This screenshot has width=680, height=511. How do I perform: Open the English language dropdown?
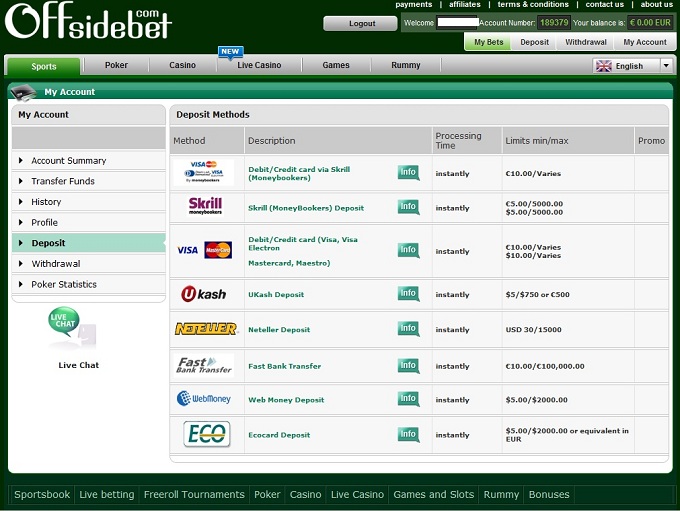coord(633,66)
